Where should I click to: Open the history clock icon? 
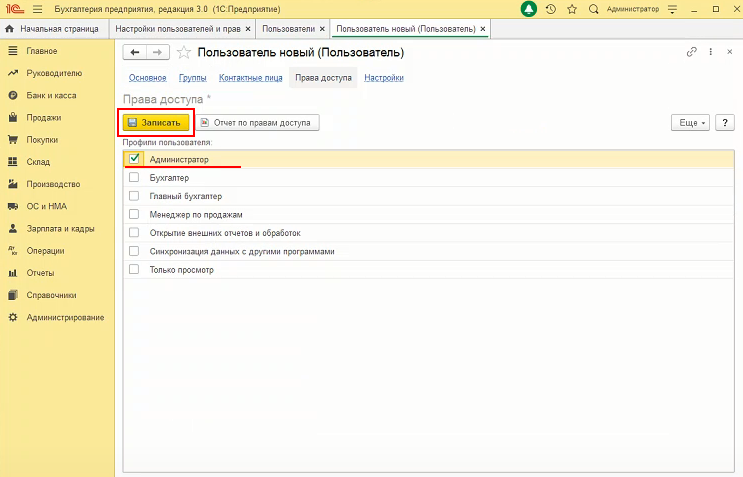(551, 9)
